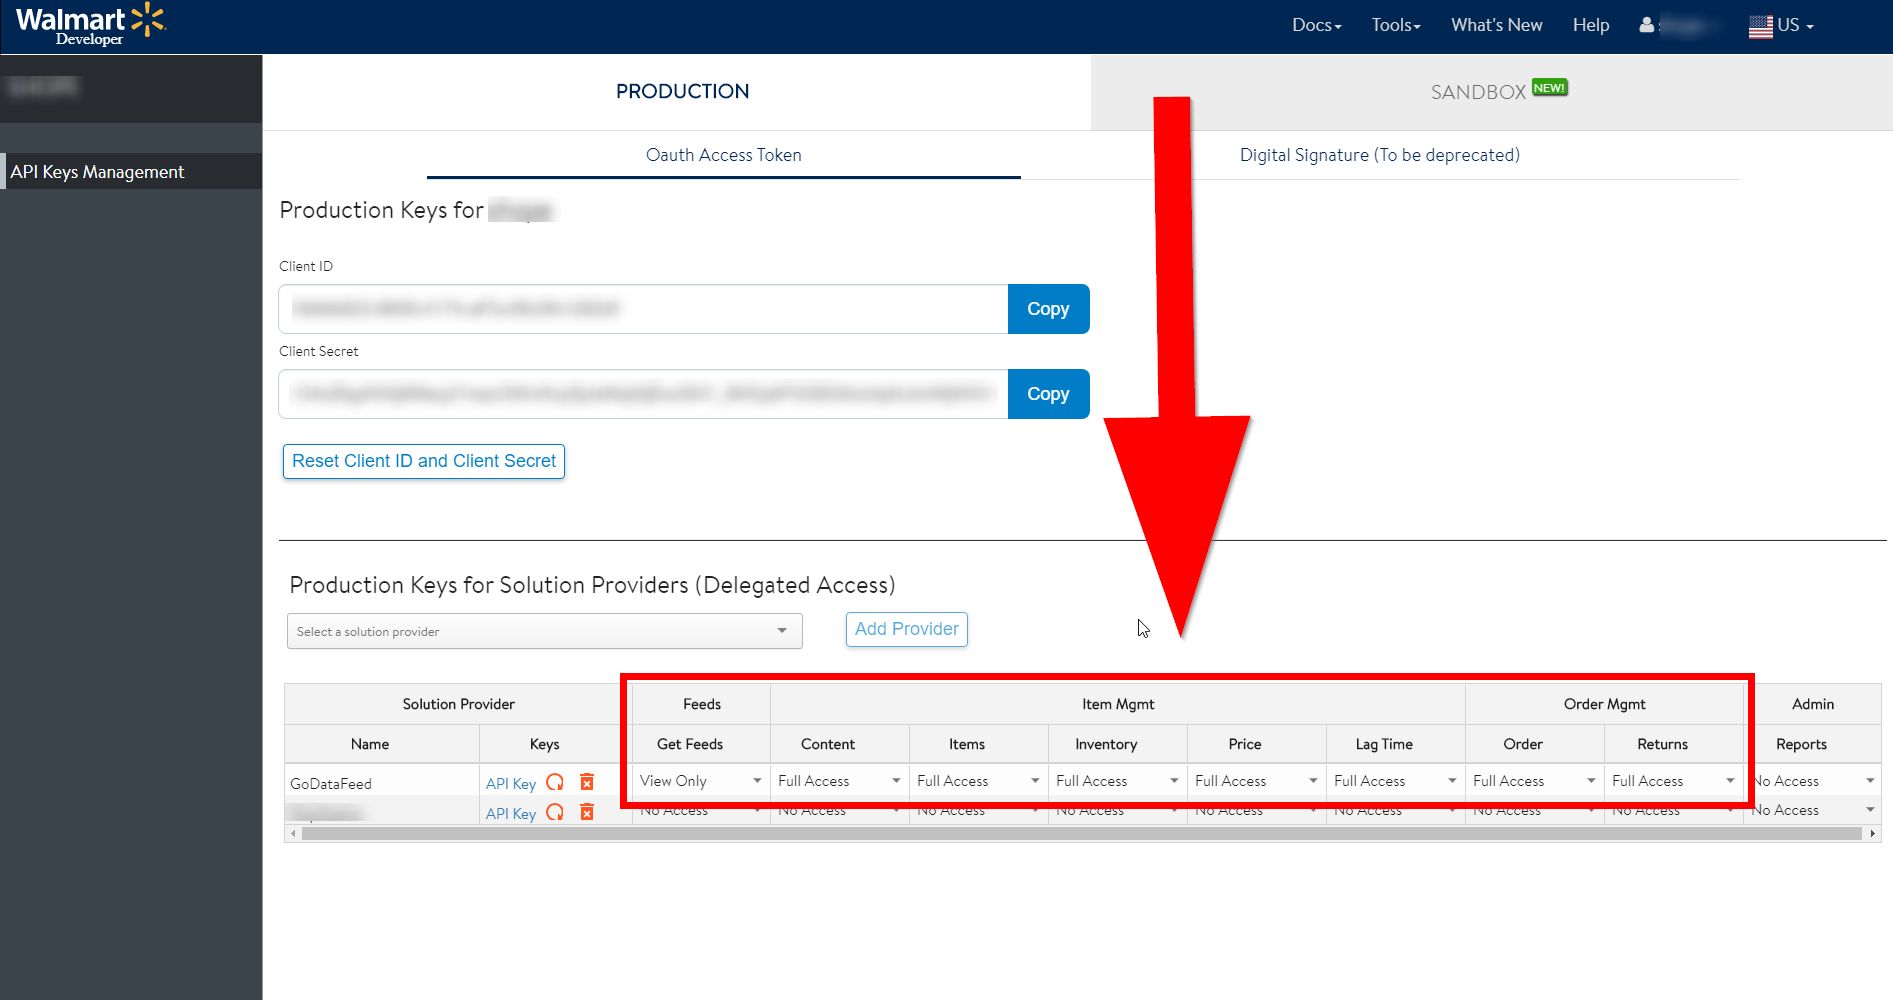Expand the Tools menu
Image resolution: width=1893 pixels, height=1000 pixels.
[x=1395, y=24]
